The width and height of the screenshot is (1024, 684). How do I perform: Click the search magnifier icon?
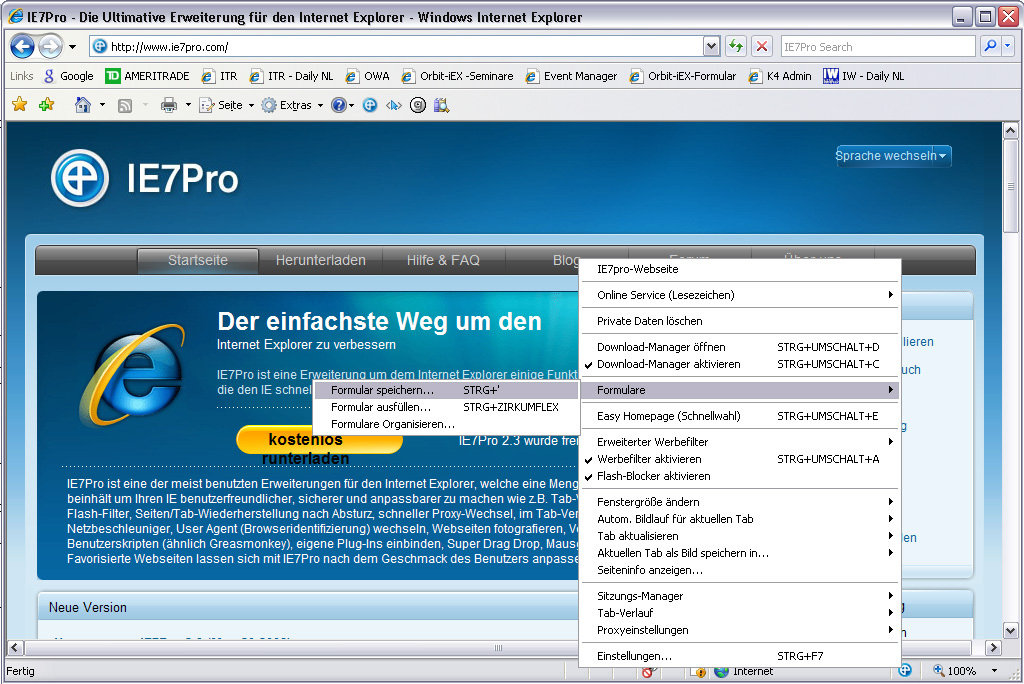point(990,46)
